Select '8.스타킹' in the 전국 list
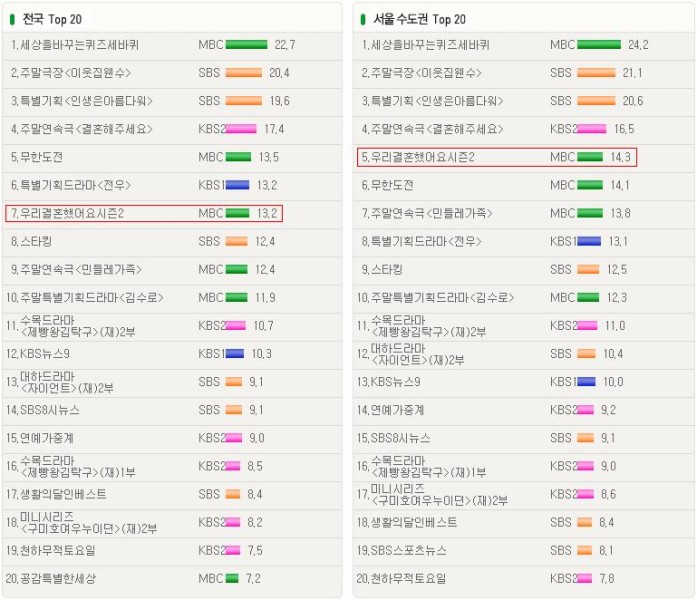 (32, 241)
